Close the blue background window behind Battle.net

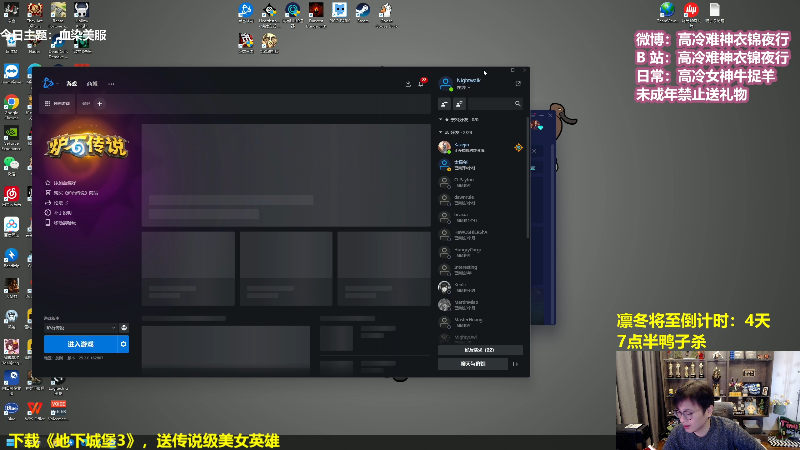coord(550,115)
